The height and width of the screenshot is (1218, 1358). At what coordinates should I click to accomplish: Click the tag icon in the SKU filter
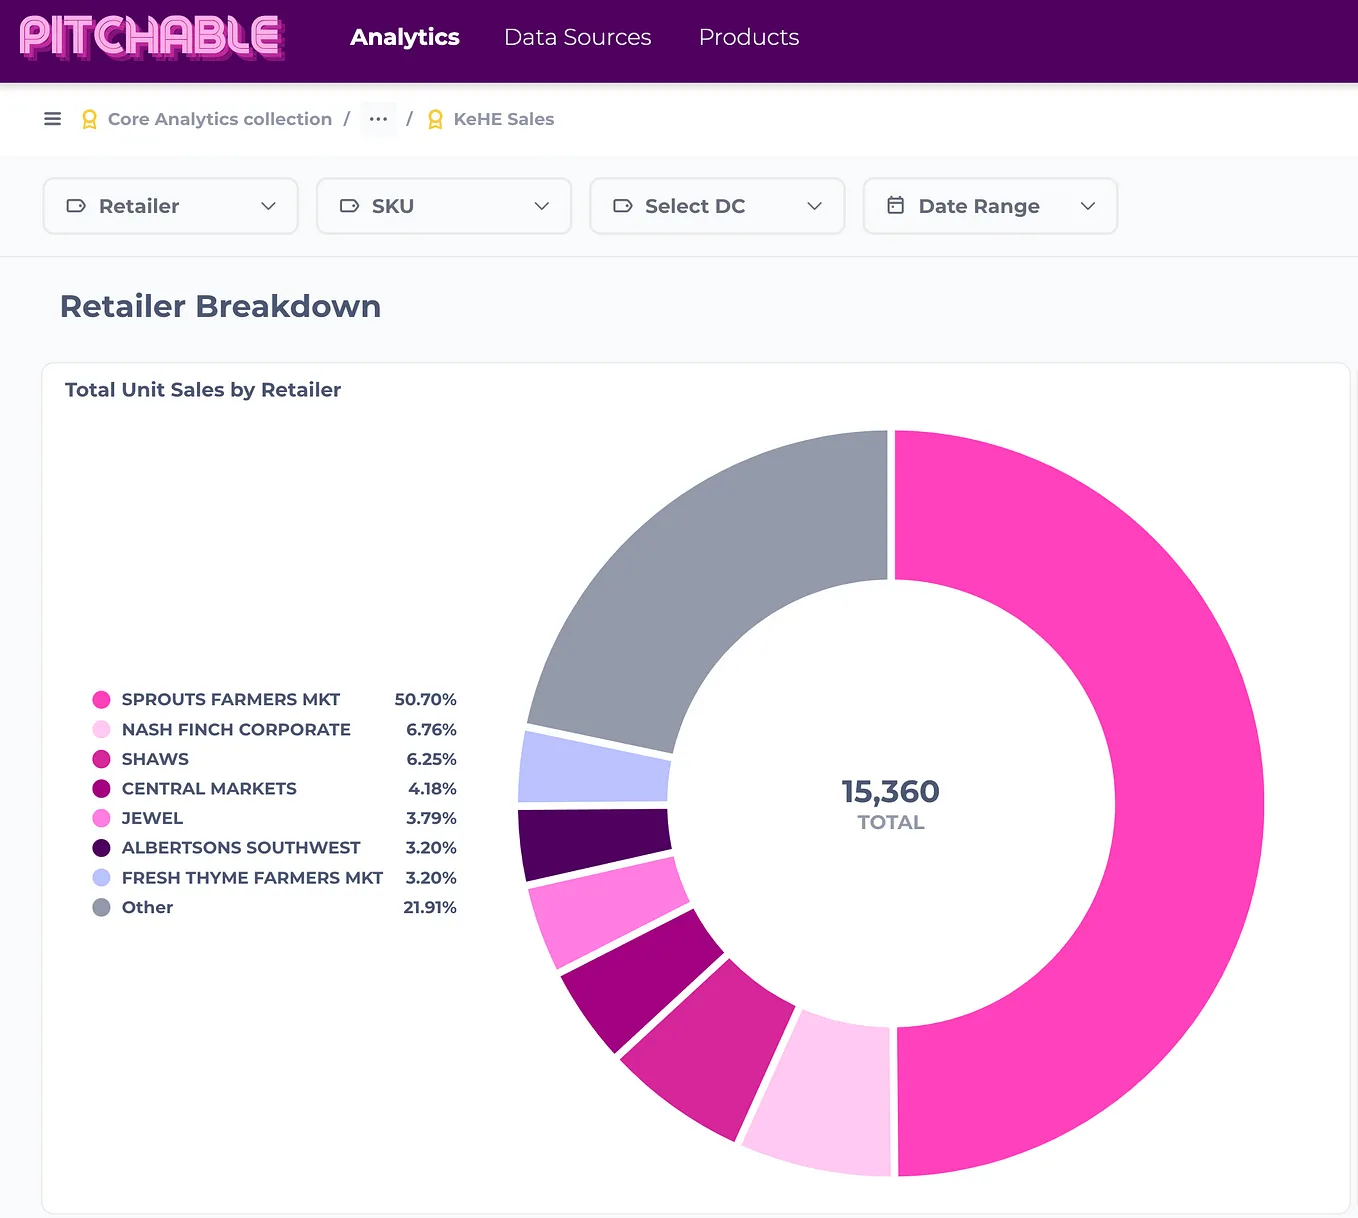tap(349, 206)
